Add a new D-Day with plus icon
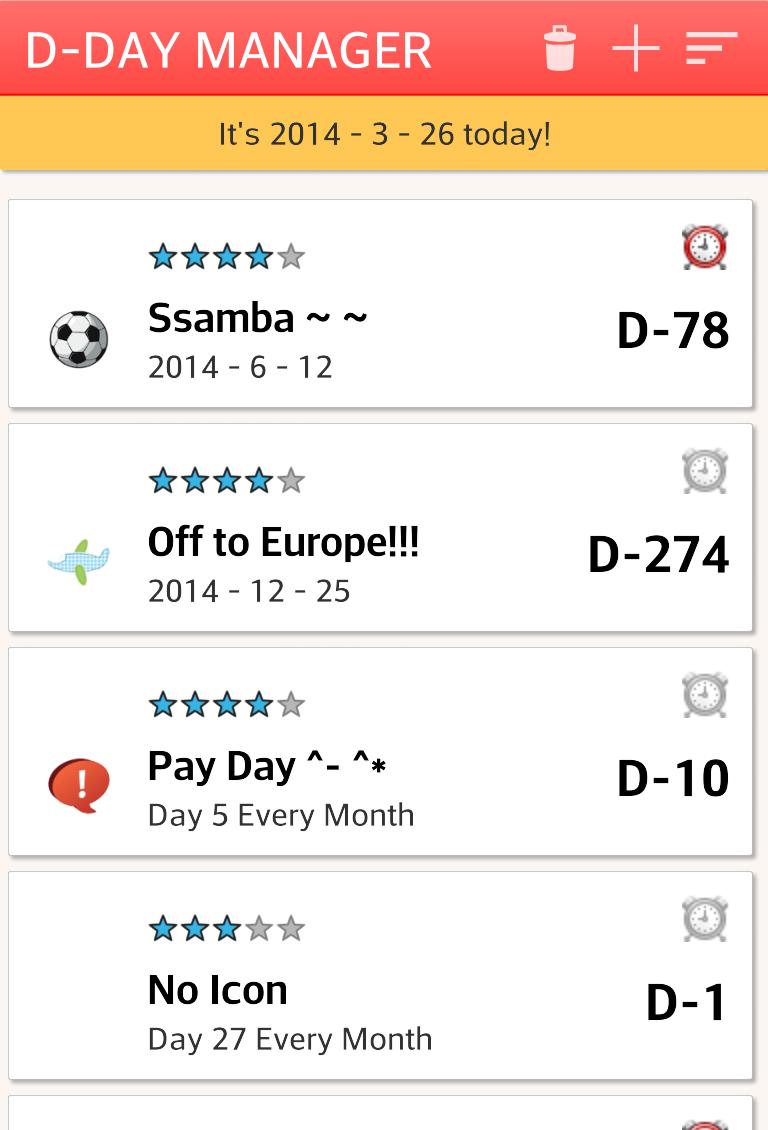Viewport: 768px width, 1130px height. point(635,48)
